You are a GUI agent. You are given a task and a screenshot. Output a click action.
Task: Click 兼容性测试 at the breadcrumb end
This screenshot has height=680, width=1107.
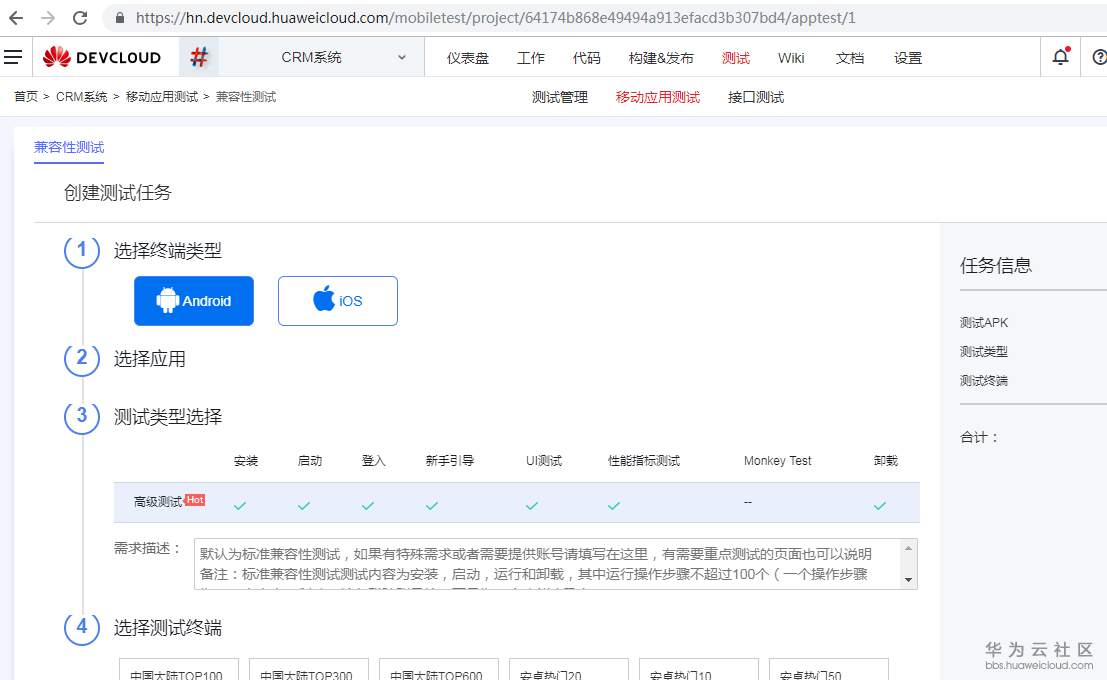[x=246, y=97]
